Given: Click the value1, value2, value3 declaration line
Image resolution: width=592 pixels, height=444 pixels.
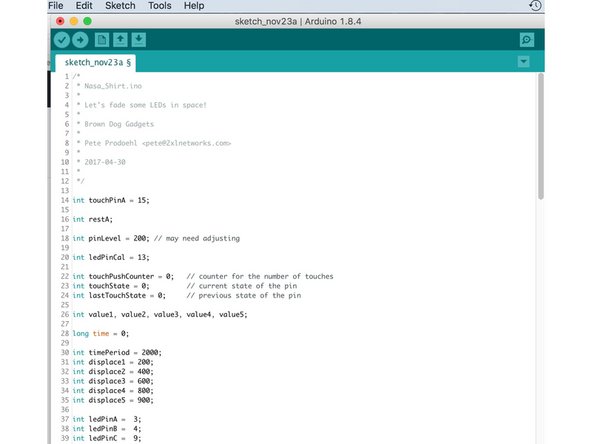Looking at the screenshot, I should [160, 314].
